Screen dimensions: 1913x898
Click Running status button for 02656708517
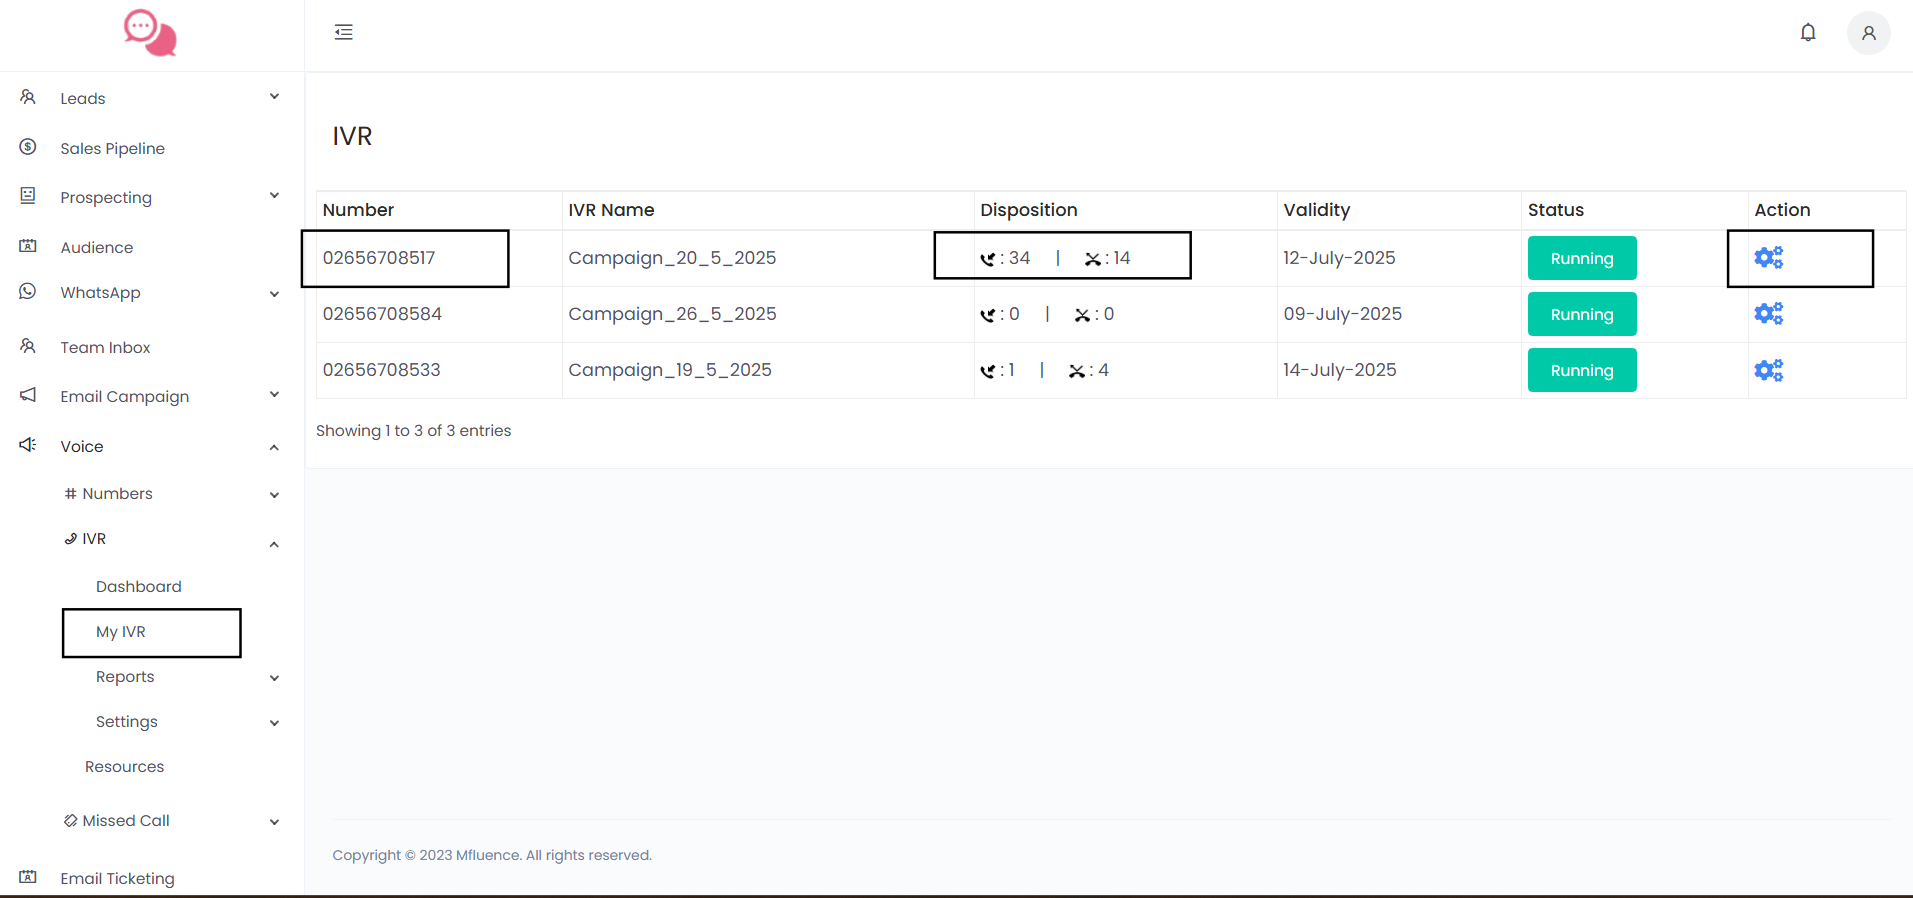tap(1581, 258)
